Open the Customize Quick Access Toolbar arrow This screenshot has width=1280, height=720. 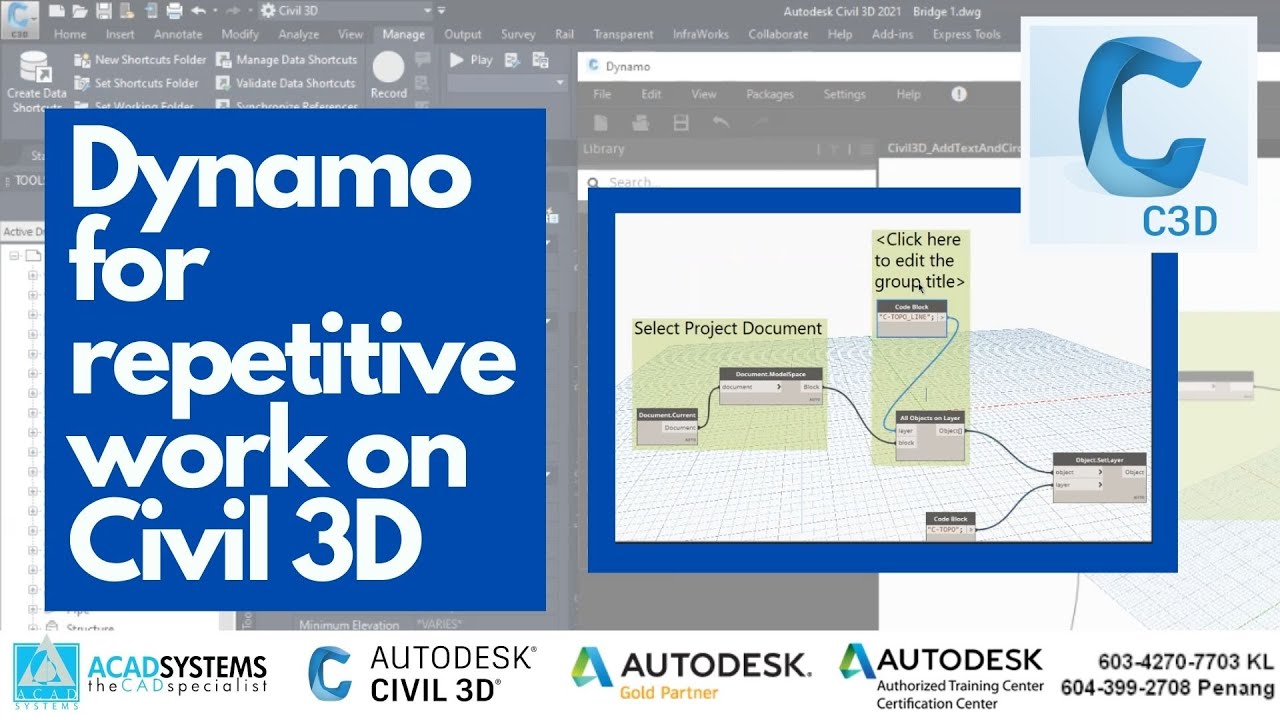(441, 11)
